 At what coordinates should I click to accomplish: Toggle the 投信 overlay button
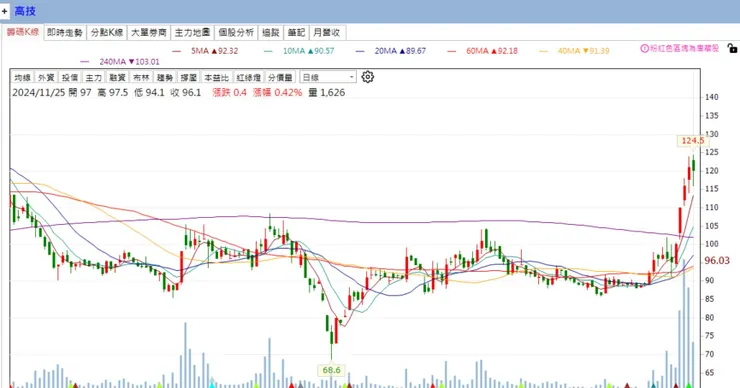point(70,77)
